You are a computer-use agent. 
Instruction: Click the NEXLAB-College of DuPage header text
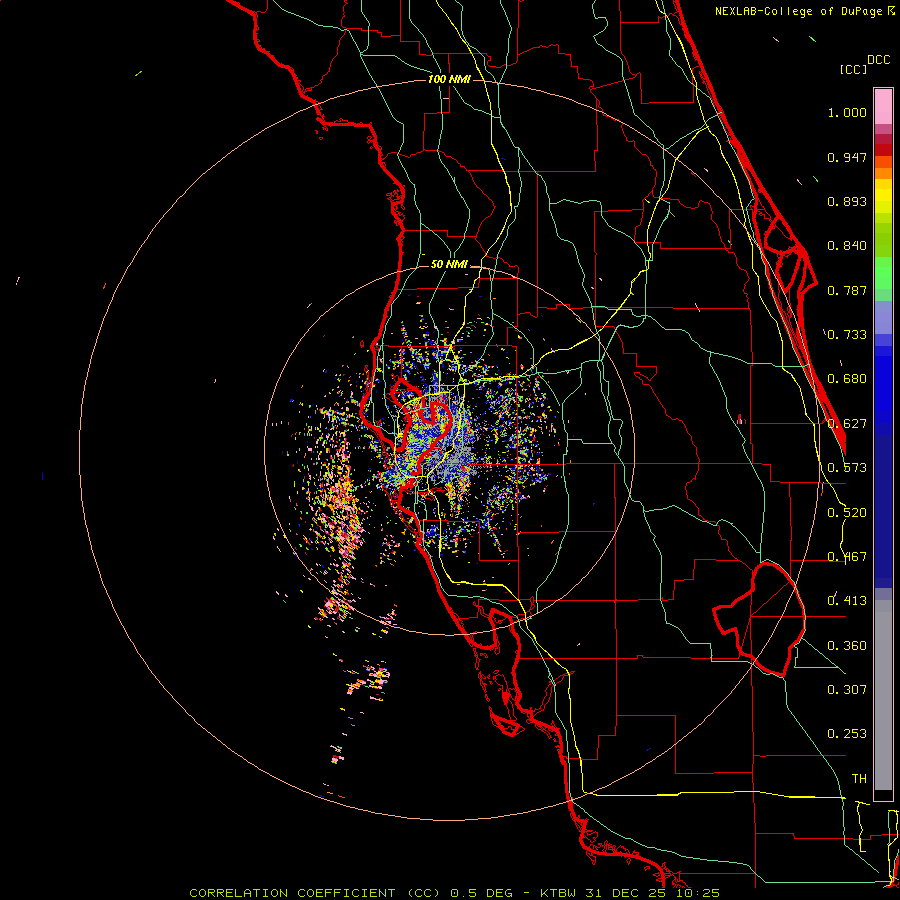(800, 11)
